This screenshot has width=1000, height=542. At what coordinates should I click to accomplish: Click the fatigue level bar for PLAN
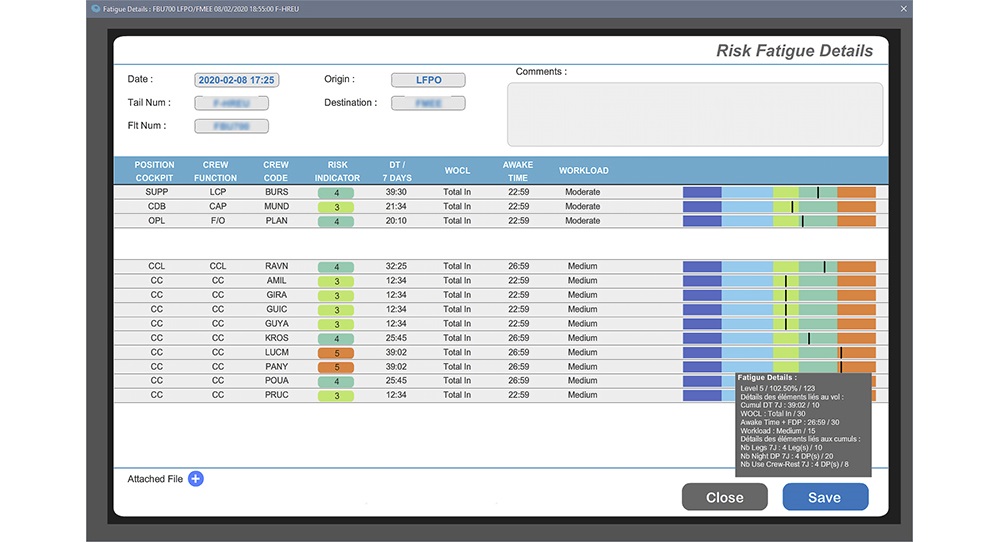(x=778, y=221)
